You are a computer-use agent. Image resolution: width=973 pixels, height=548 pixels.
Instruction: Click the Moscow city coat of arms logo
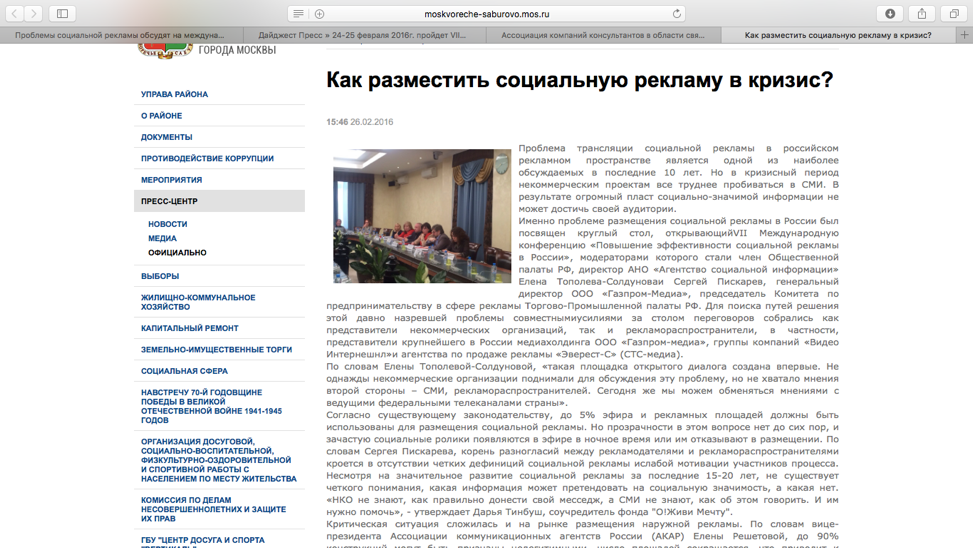coord(164,51)
